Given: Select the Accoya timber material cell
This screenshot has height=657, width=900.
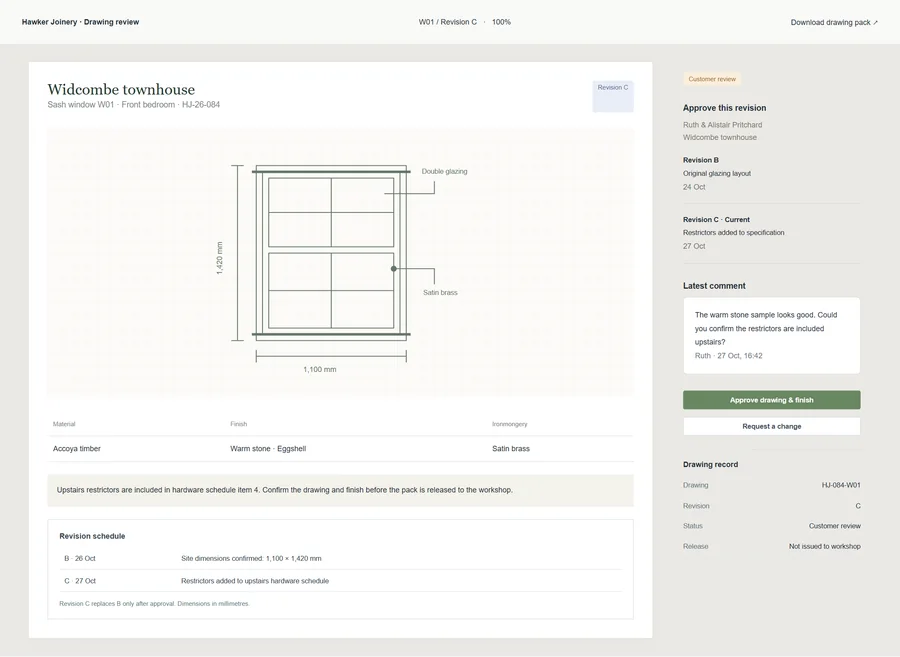Looking at the screenshot, I should [x=77, y=449].
